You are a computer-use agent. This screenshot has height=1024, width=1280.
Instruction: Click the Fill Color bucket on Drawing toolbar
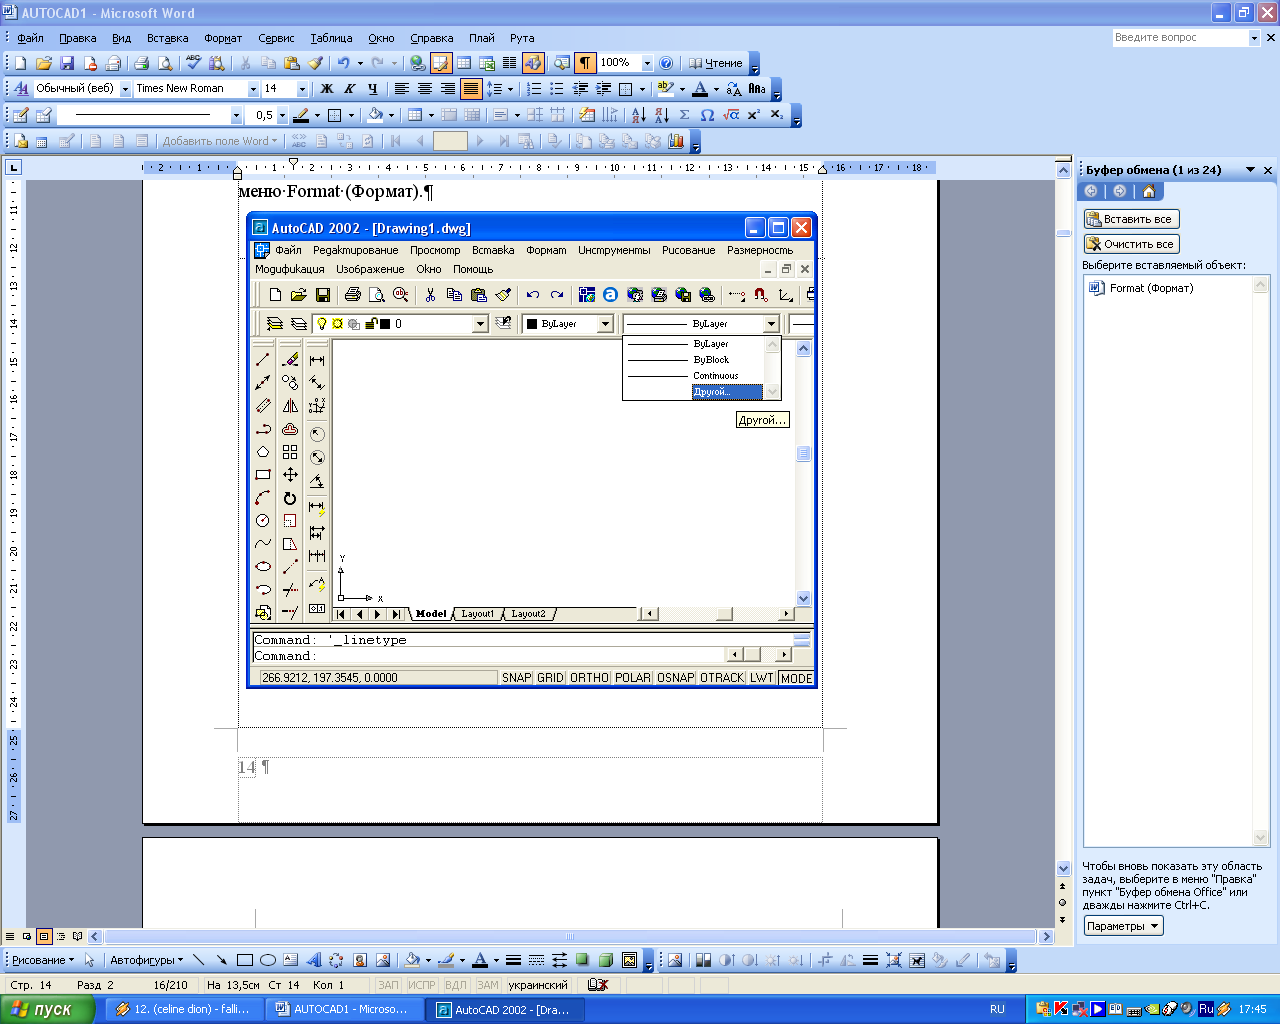tap(411, 960)
